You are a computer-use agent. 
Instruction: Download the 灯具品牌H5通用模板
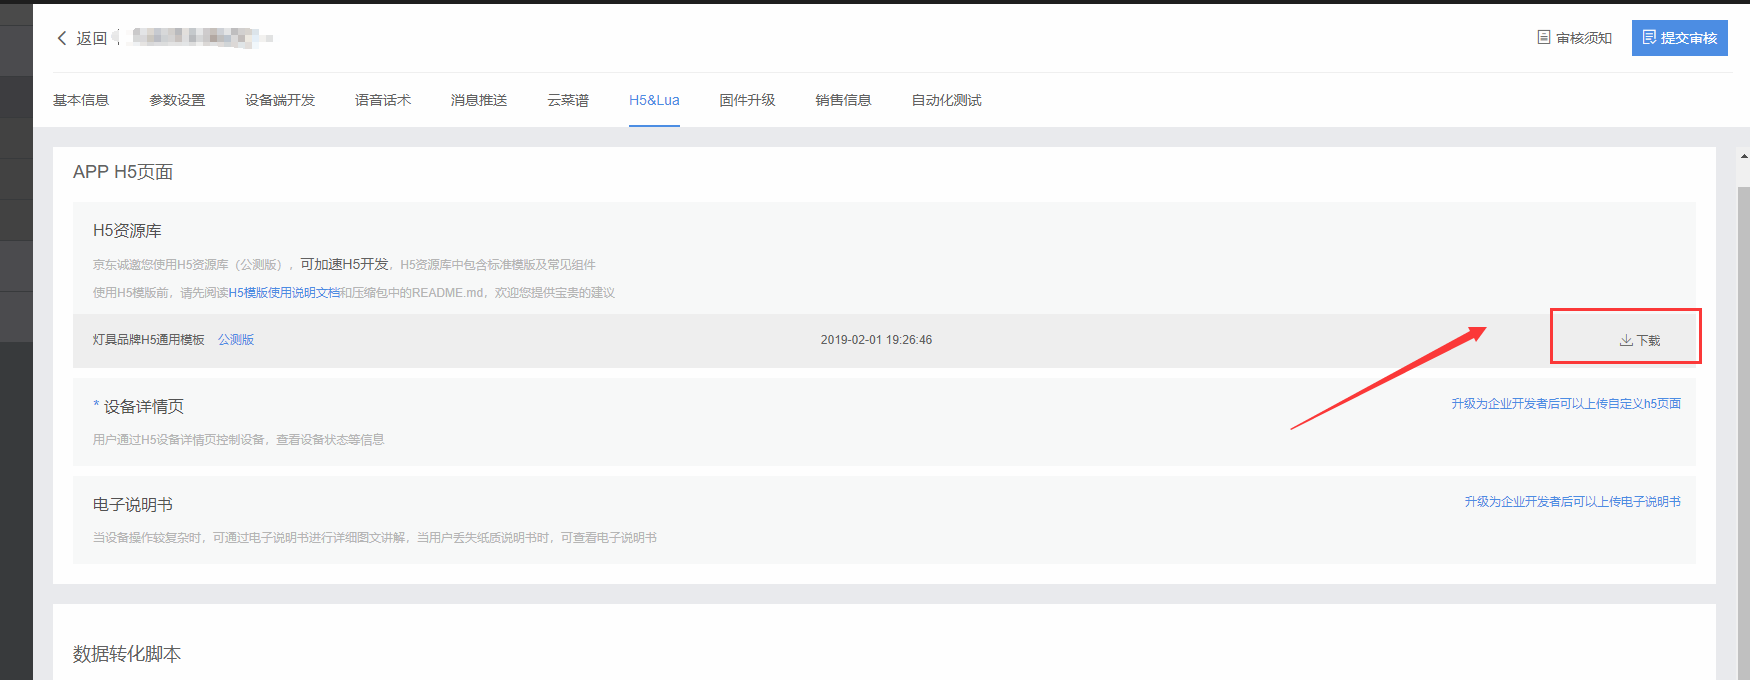[x=1640, y=340]
